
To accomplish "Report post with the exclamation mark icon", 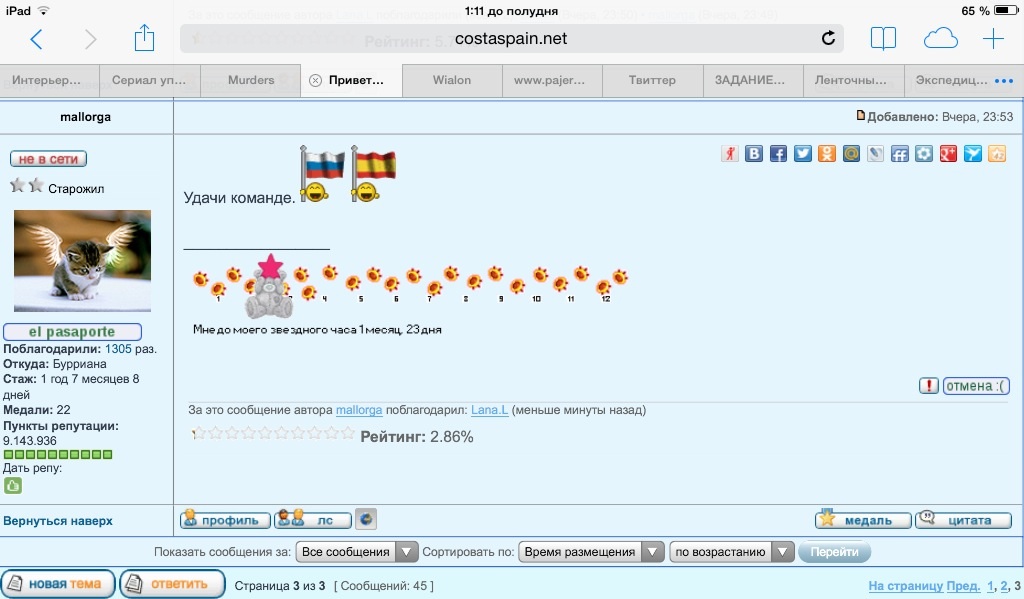I will [x=929, y=386].
